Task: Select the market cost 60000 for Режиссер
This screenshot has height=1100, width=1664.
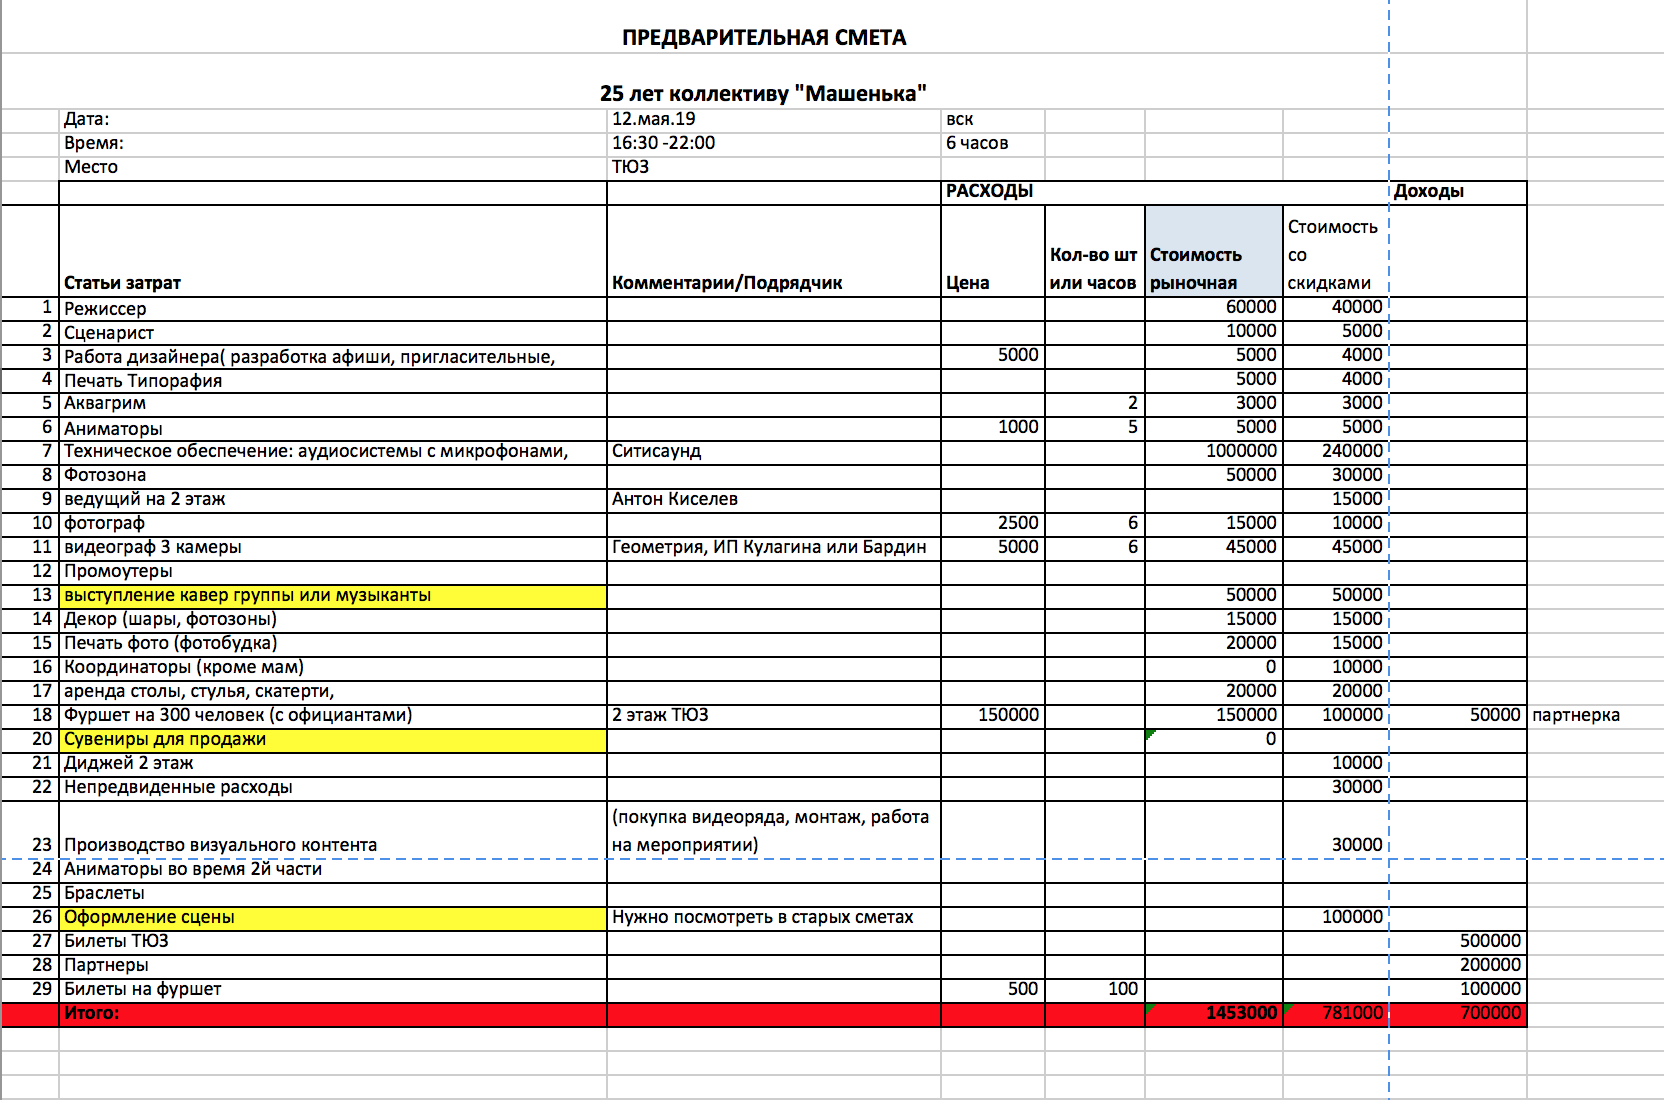Action: point(1214,308)
